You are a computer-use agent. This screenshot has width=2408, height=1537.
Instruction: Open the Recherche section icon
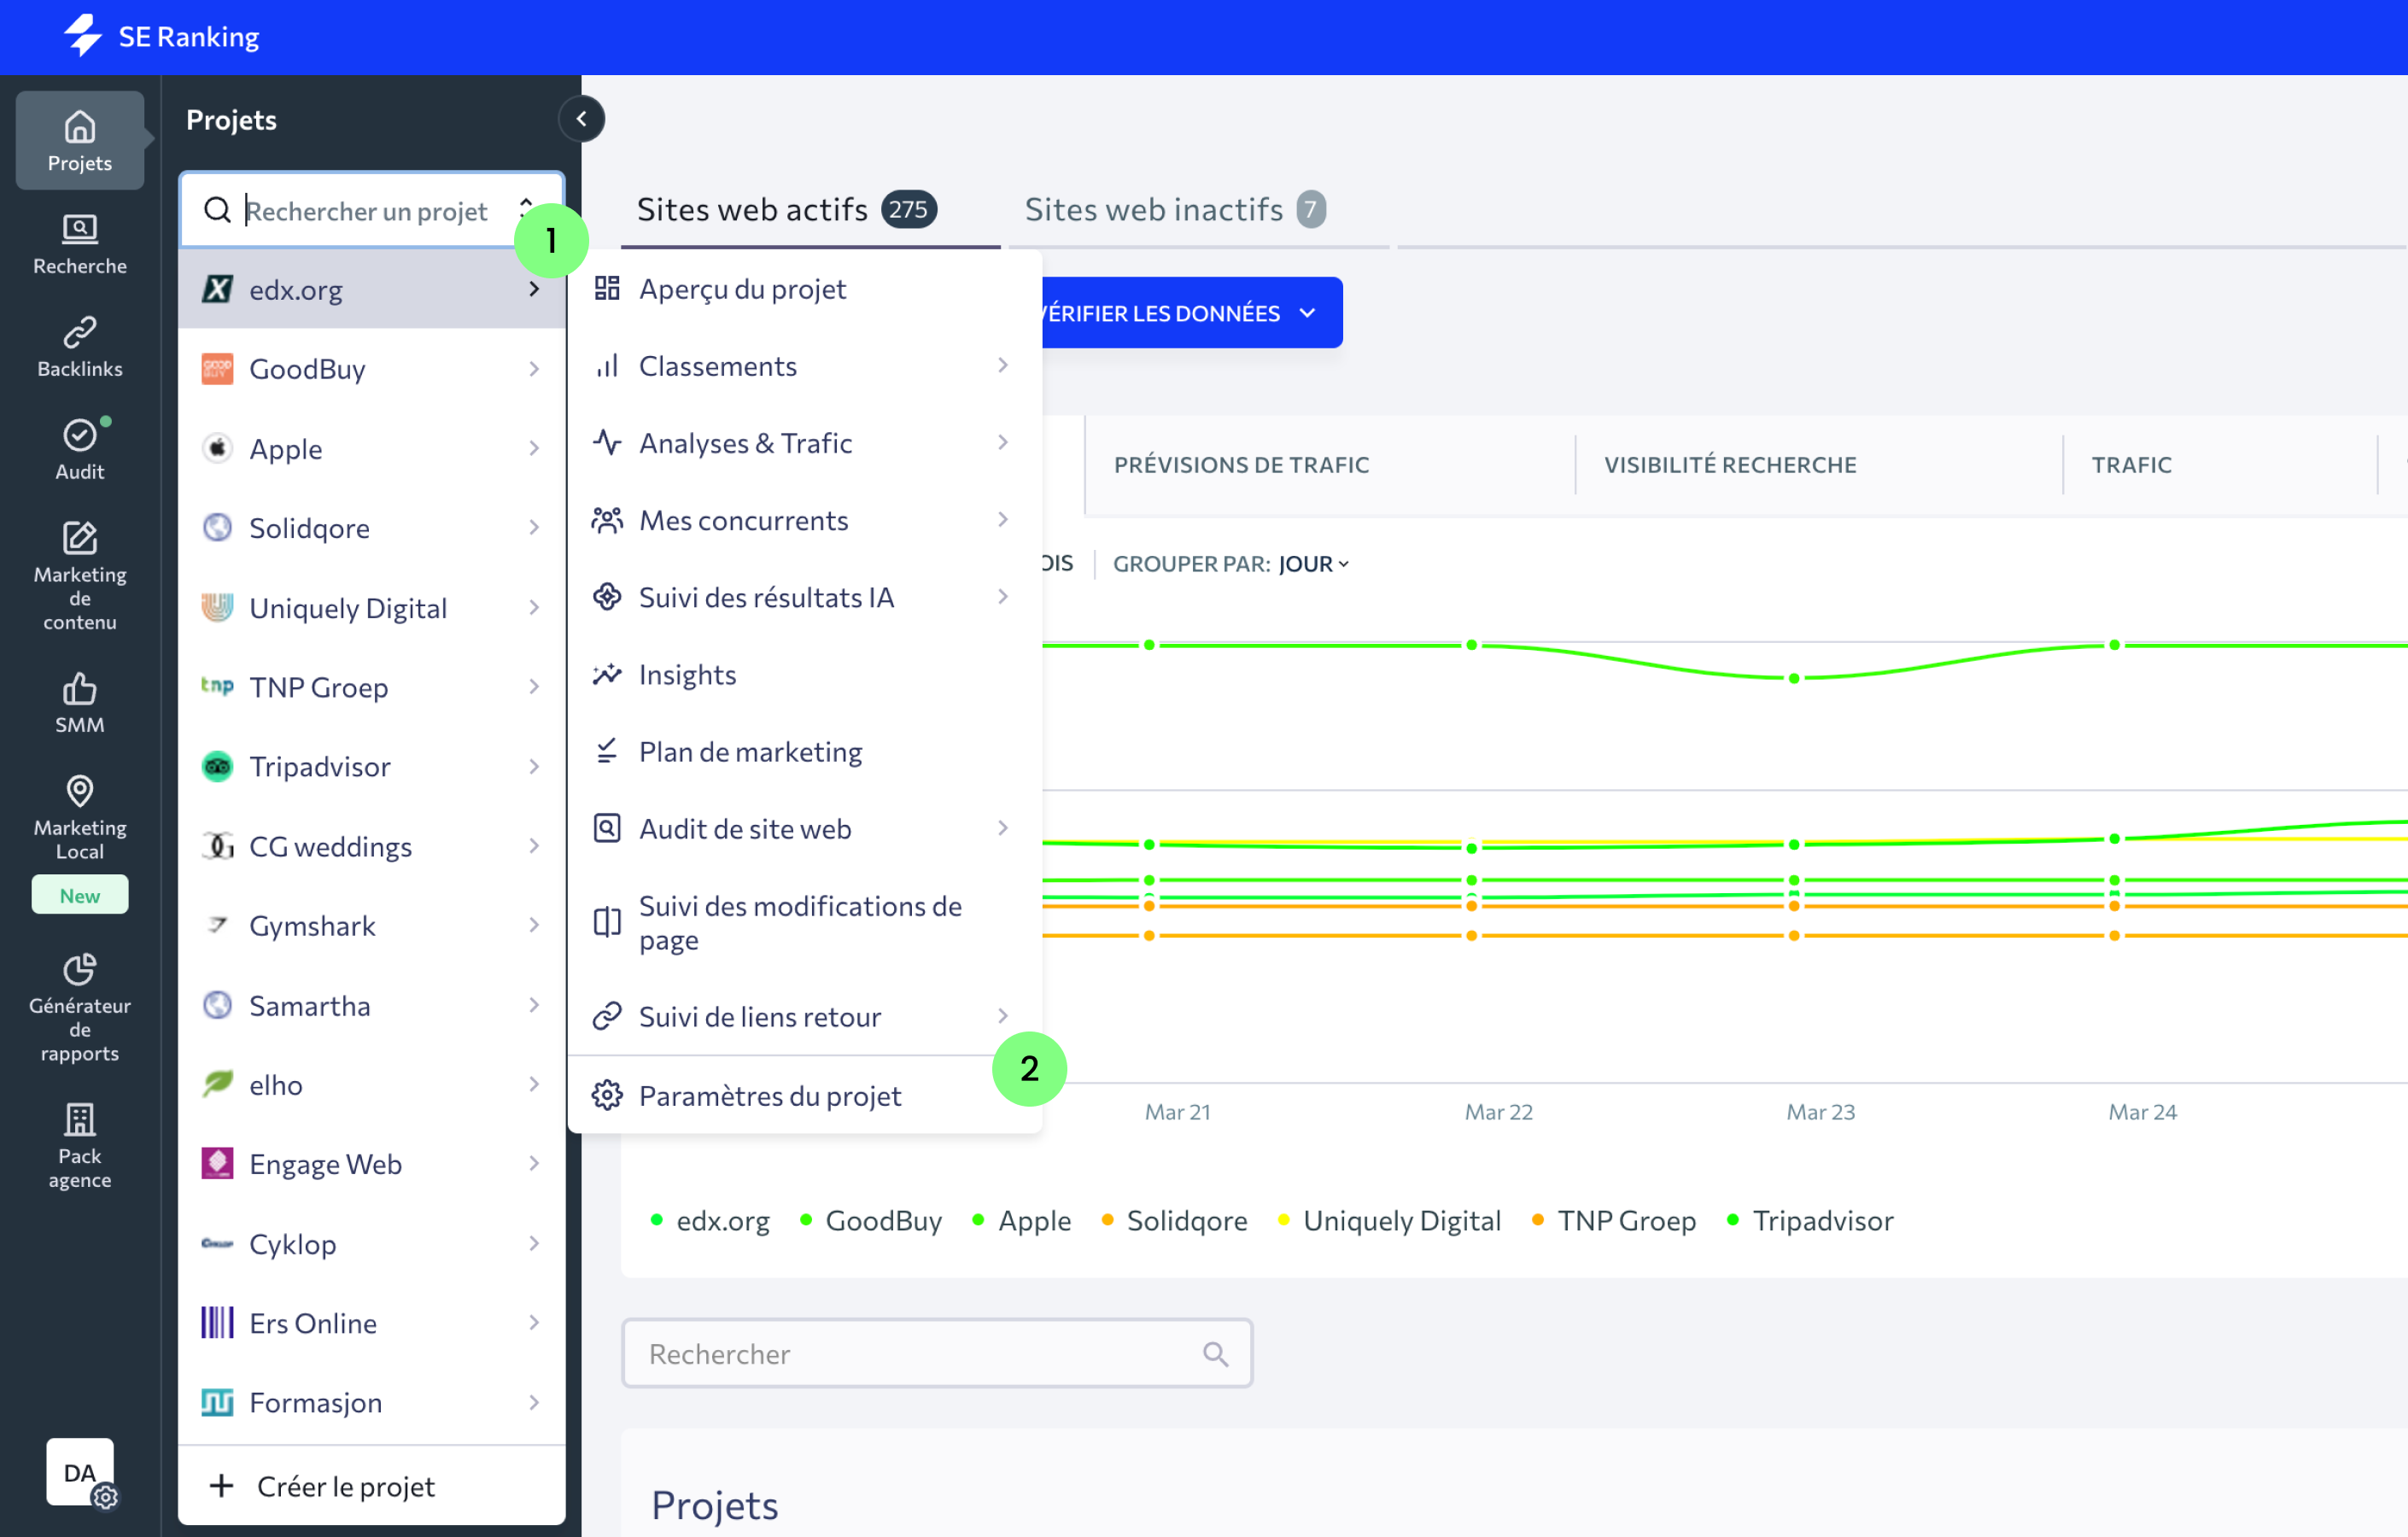click(80, 230)
